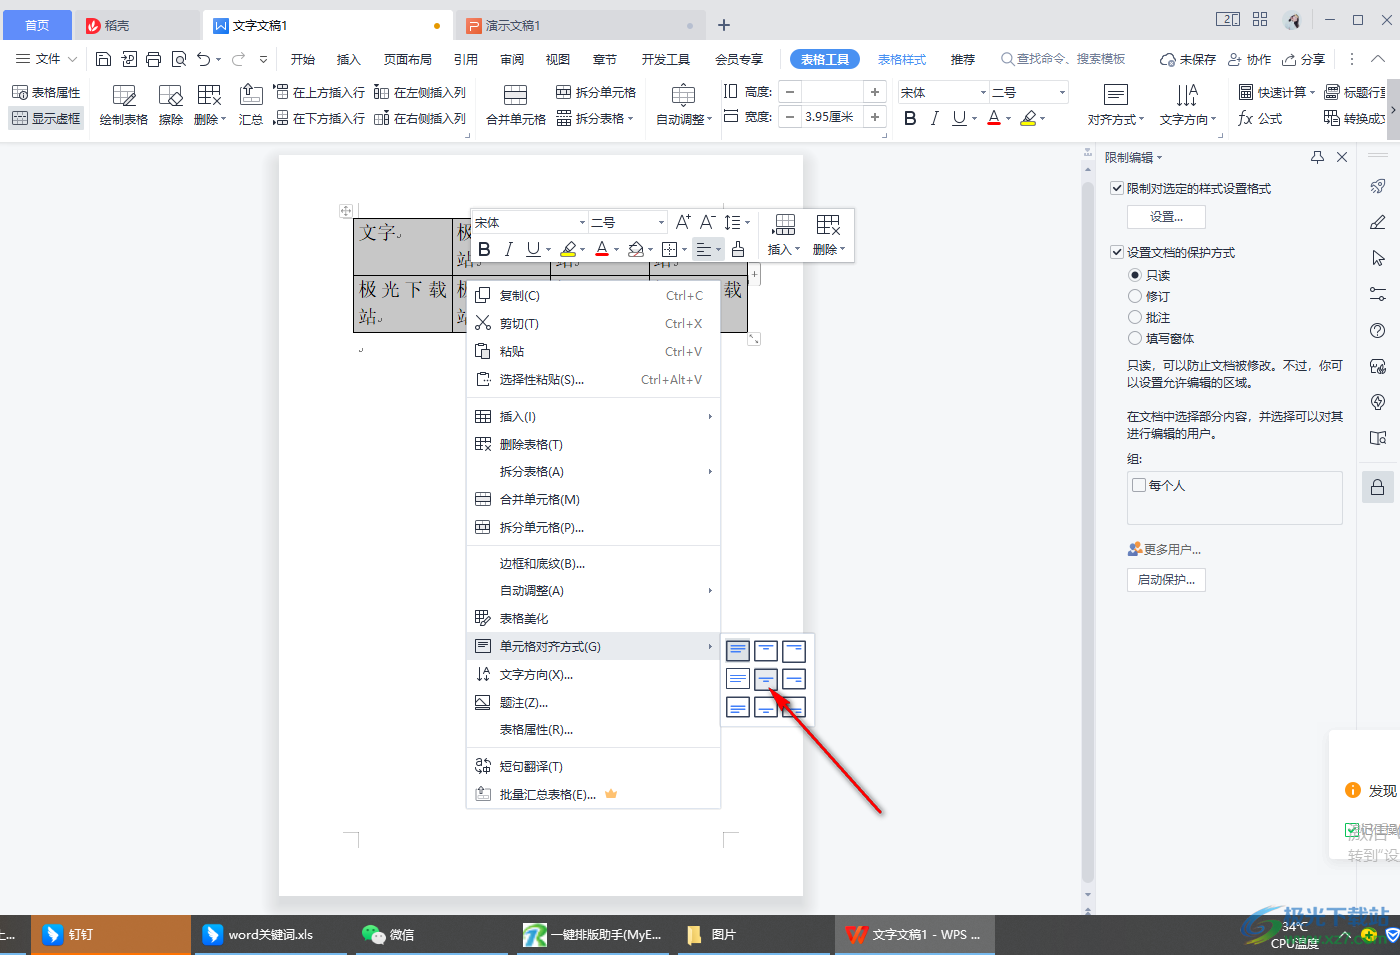This screenshot has height=955, width=1400.
Task: Open Draw Table tool (绘制表格)
Action: pos(124,105)
